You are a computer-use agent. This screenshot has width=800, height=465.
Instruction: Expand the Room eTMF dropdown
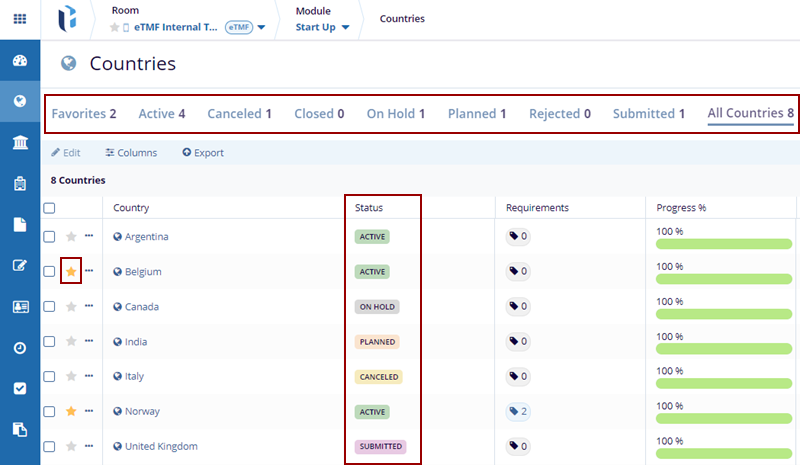(261, 28)
